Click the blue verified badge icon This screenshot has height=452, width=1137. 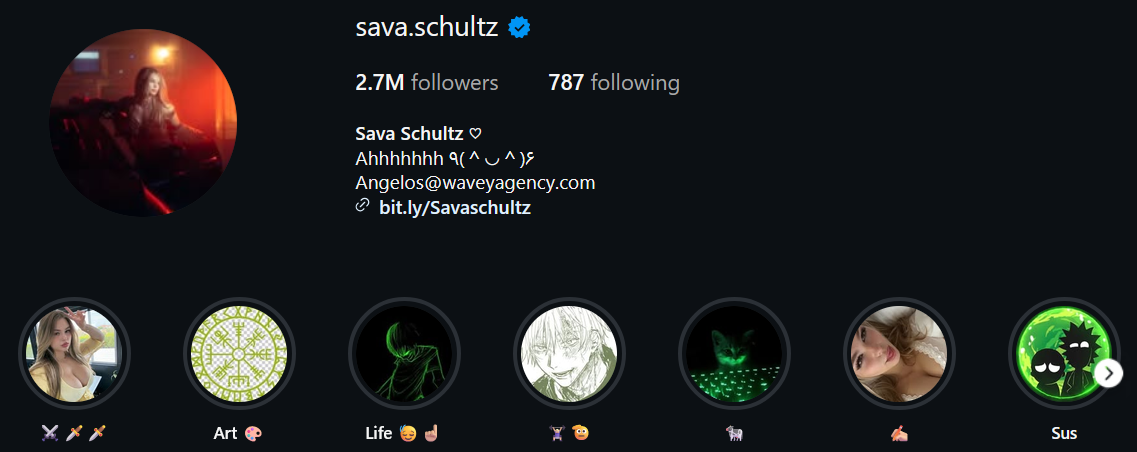click(x=519, y=28)
